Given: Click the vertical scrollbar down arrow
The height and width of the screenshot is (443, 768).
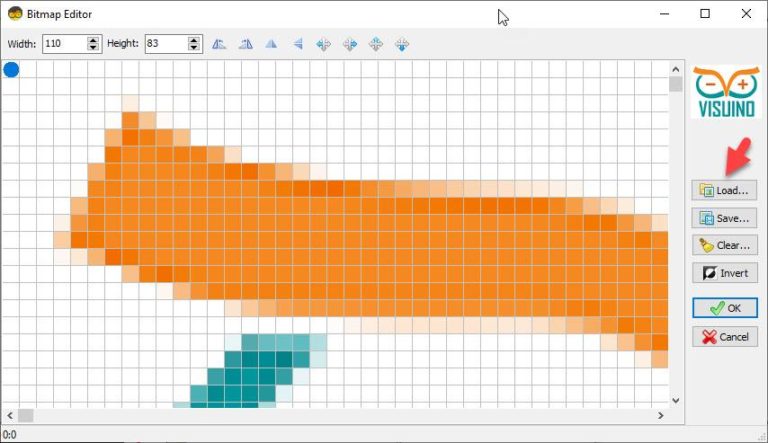Looking at the screenshot, I should click(x=675, y=400).
